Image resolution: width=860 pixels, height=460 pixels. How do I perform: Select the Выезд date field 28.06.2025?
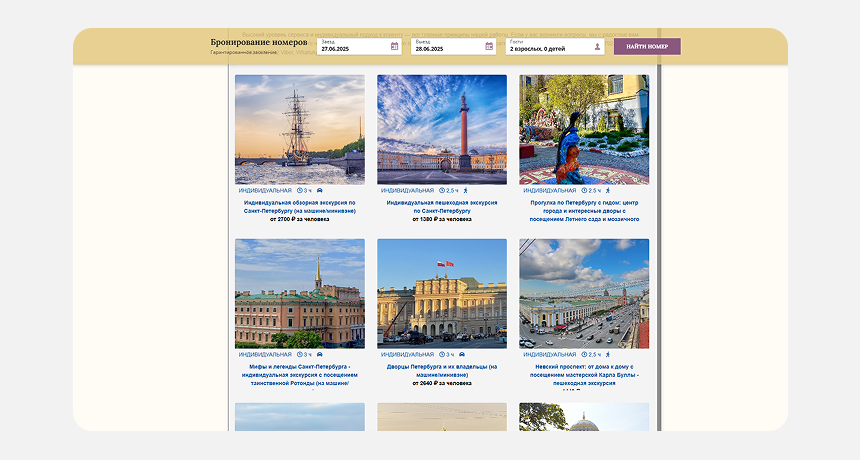click(454, 47)
